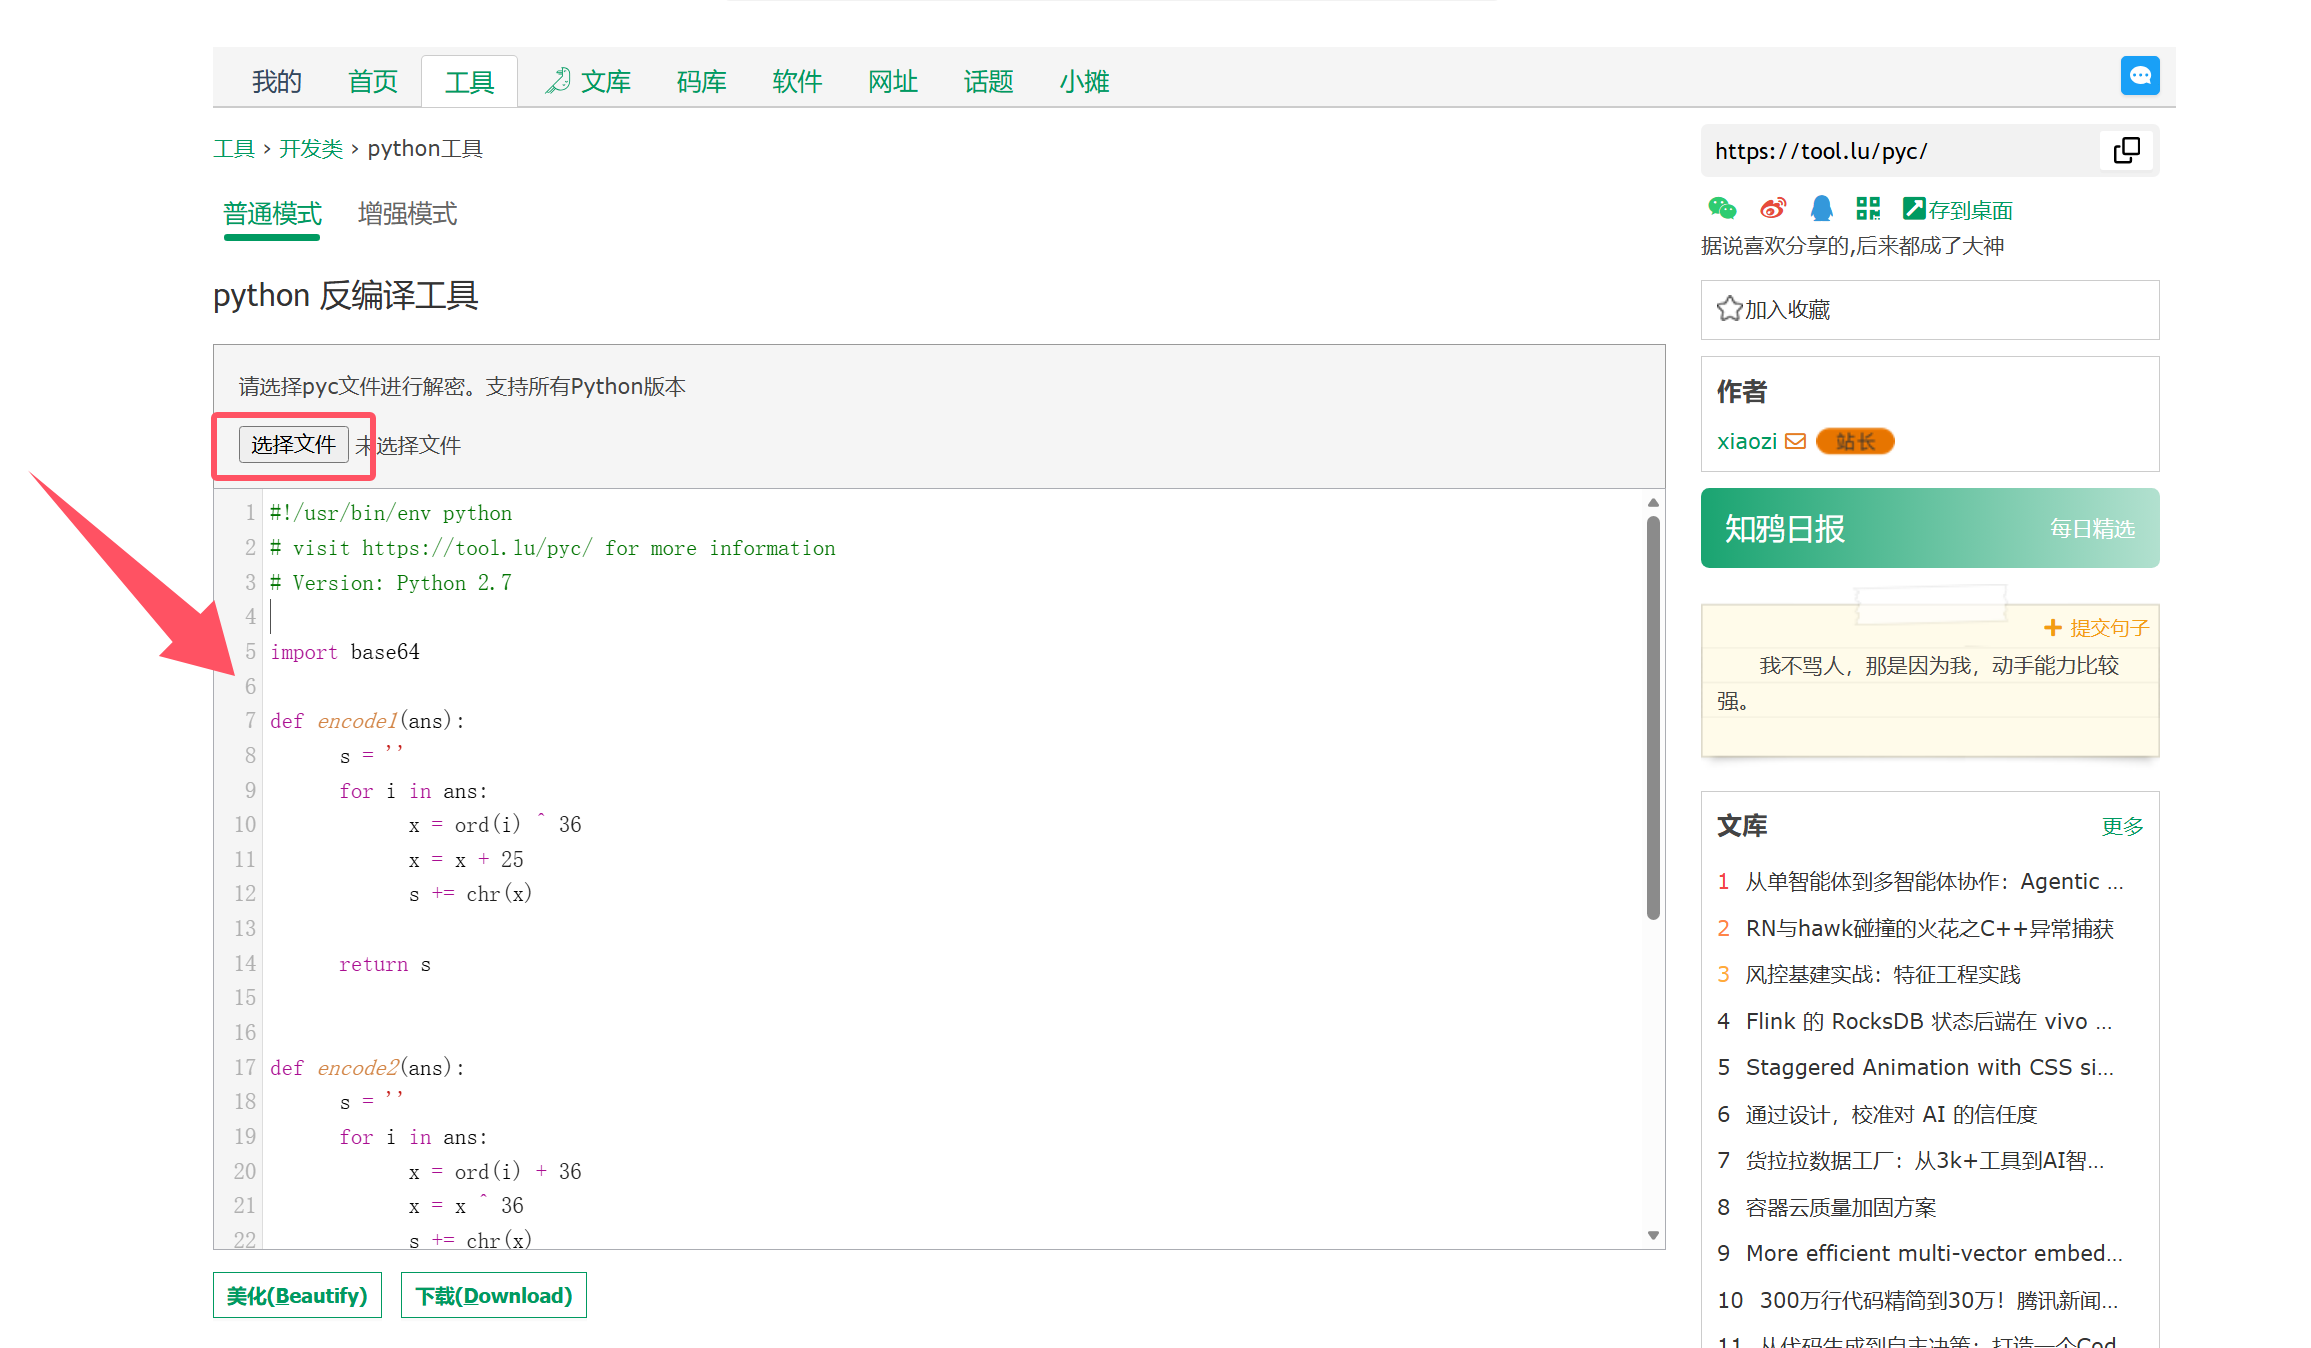Show the QR code icon
The height and width of the screenshot is (1348, 2311).
click(1867, 208)
